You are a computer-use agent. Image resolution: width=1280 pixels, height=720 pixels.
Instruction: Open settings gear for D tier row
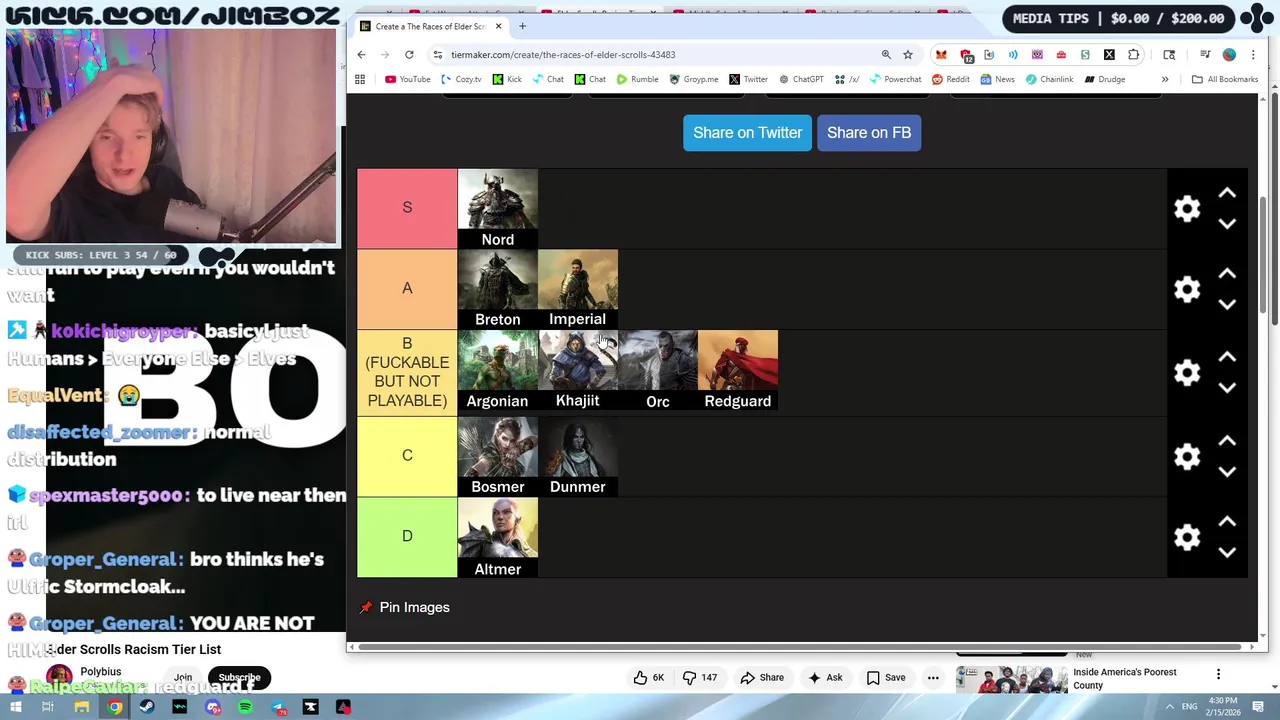click(x=1187, y=537)
